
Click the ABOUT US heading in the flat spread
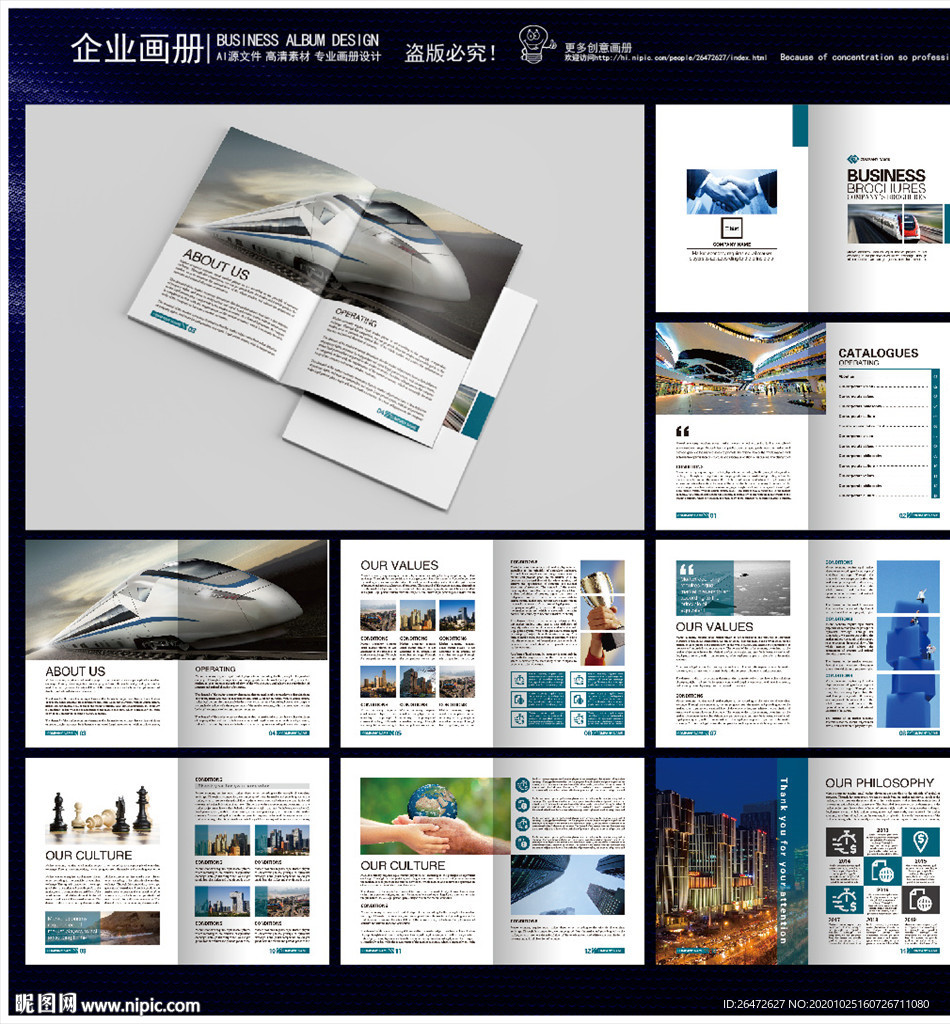pos(75,671)
